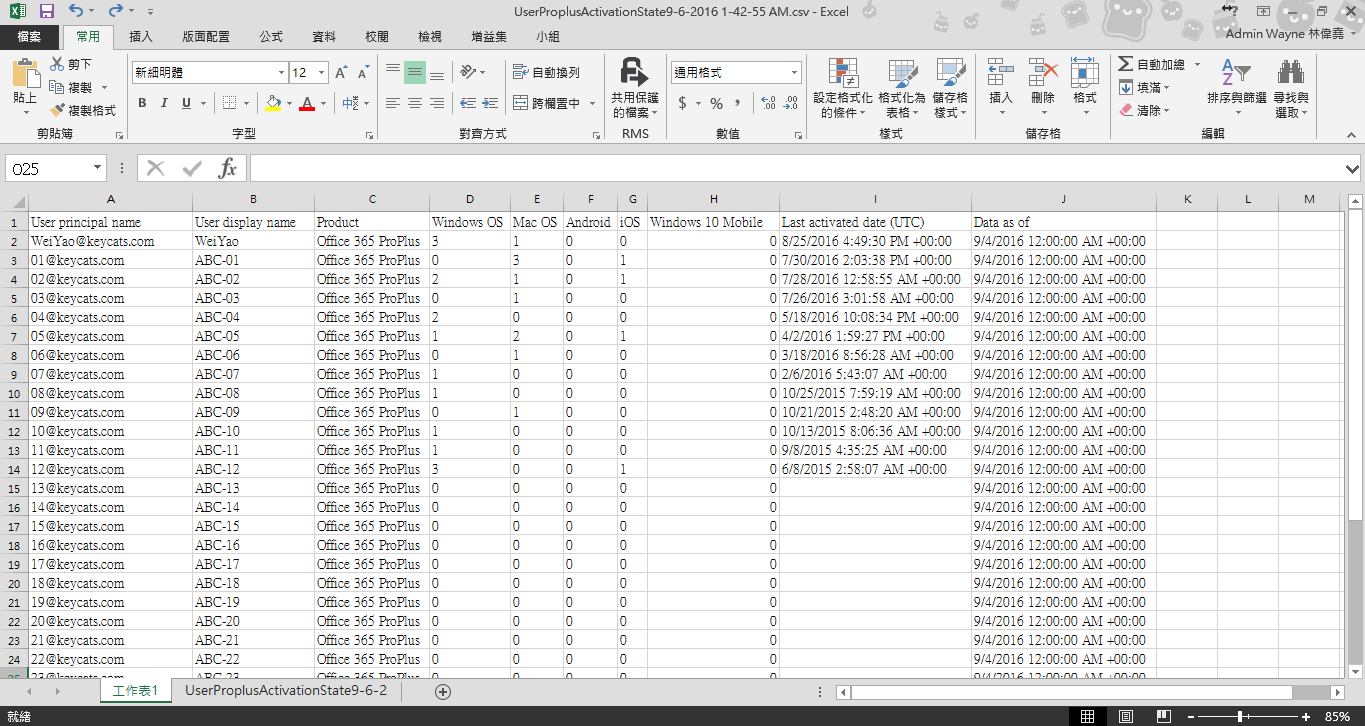This screenshot has width=1365, height=726.
Task: Expand the Name Box dropdown arrow
Action: 97,169
